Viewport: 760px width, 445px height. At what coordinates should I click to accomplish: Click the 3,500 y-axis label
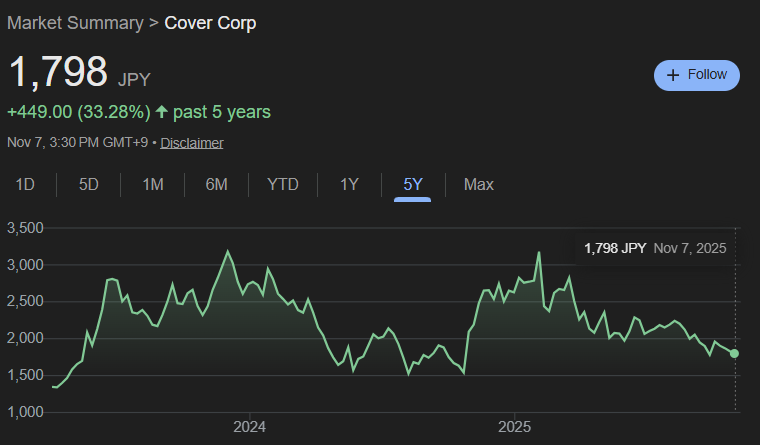tap(25, 228)
